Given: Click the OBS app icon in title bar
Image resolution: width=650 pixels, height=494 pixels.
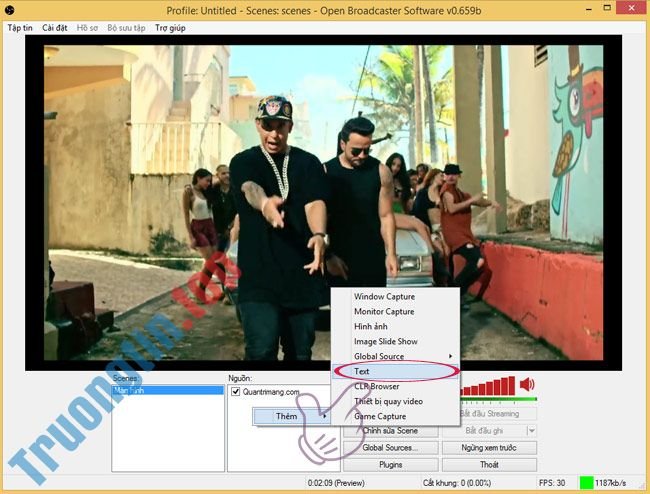Looking at the screenshot, I should coord(10,10).
